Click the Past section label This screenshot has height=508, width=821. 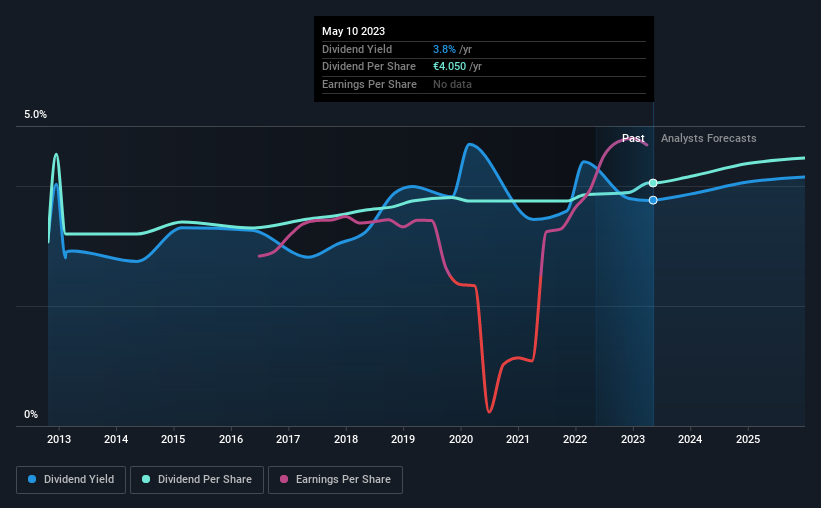pyautogui.click(x=633, y=138)
